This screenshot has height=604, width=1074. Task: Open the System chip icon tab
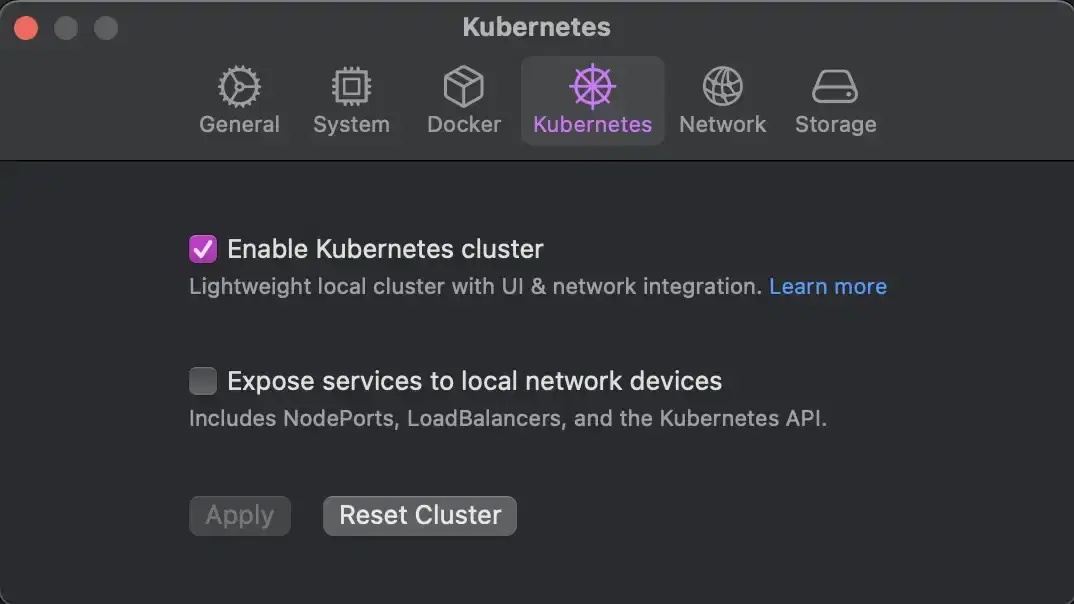coord(351,87)
